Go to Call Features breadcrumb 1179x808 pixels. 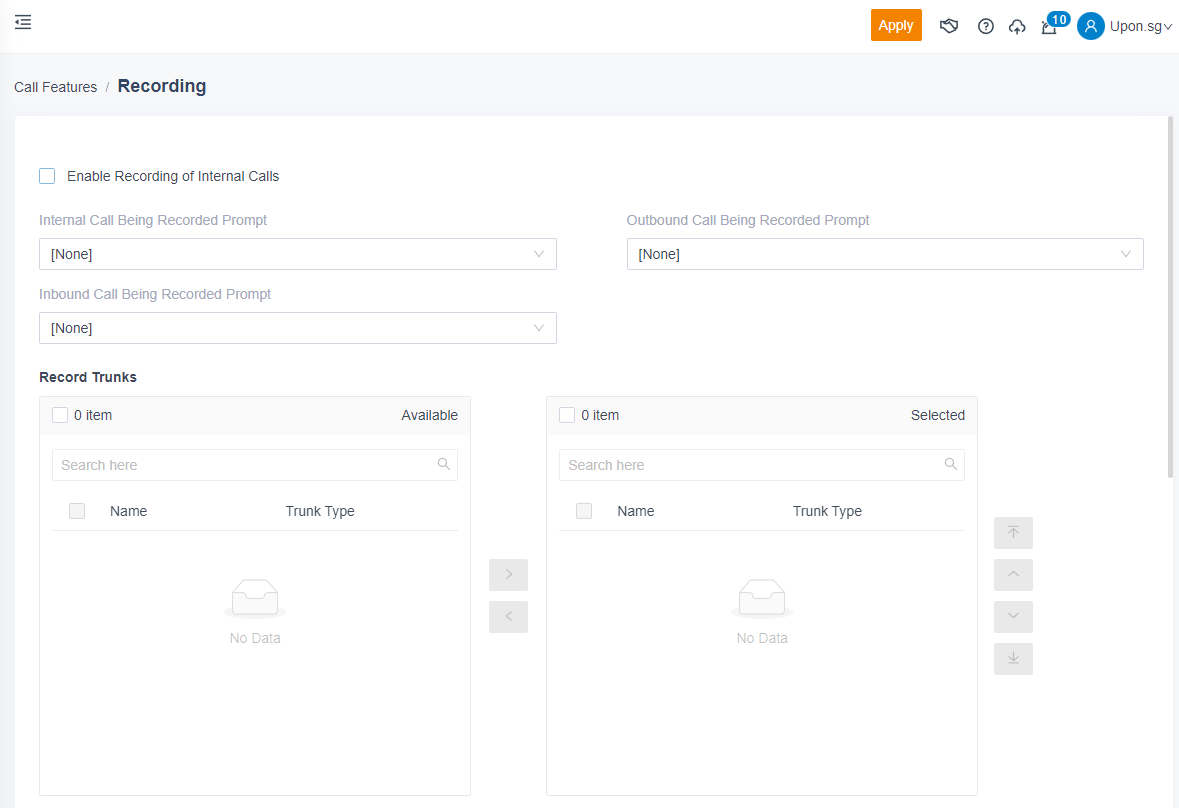coord(55,87)
